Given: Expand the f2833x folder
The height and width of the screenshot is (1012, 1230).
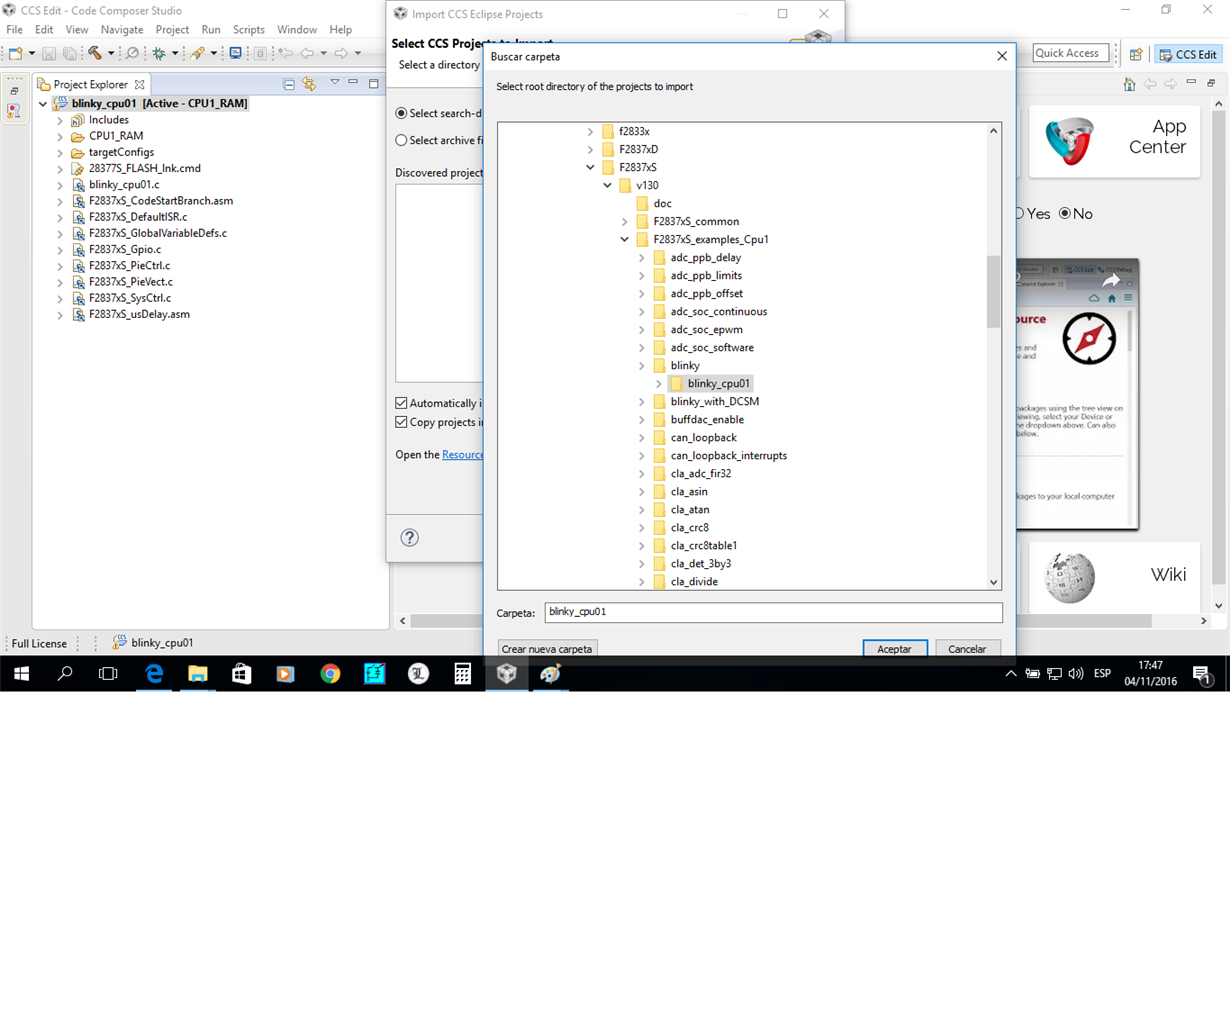Looking at the screenshot, I should click(590, 131).
